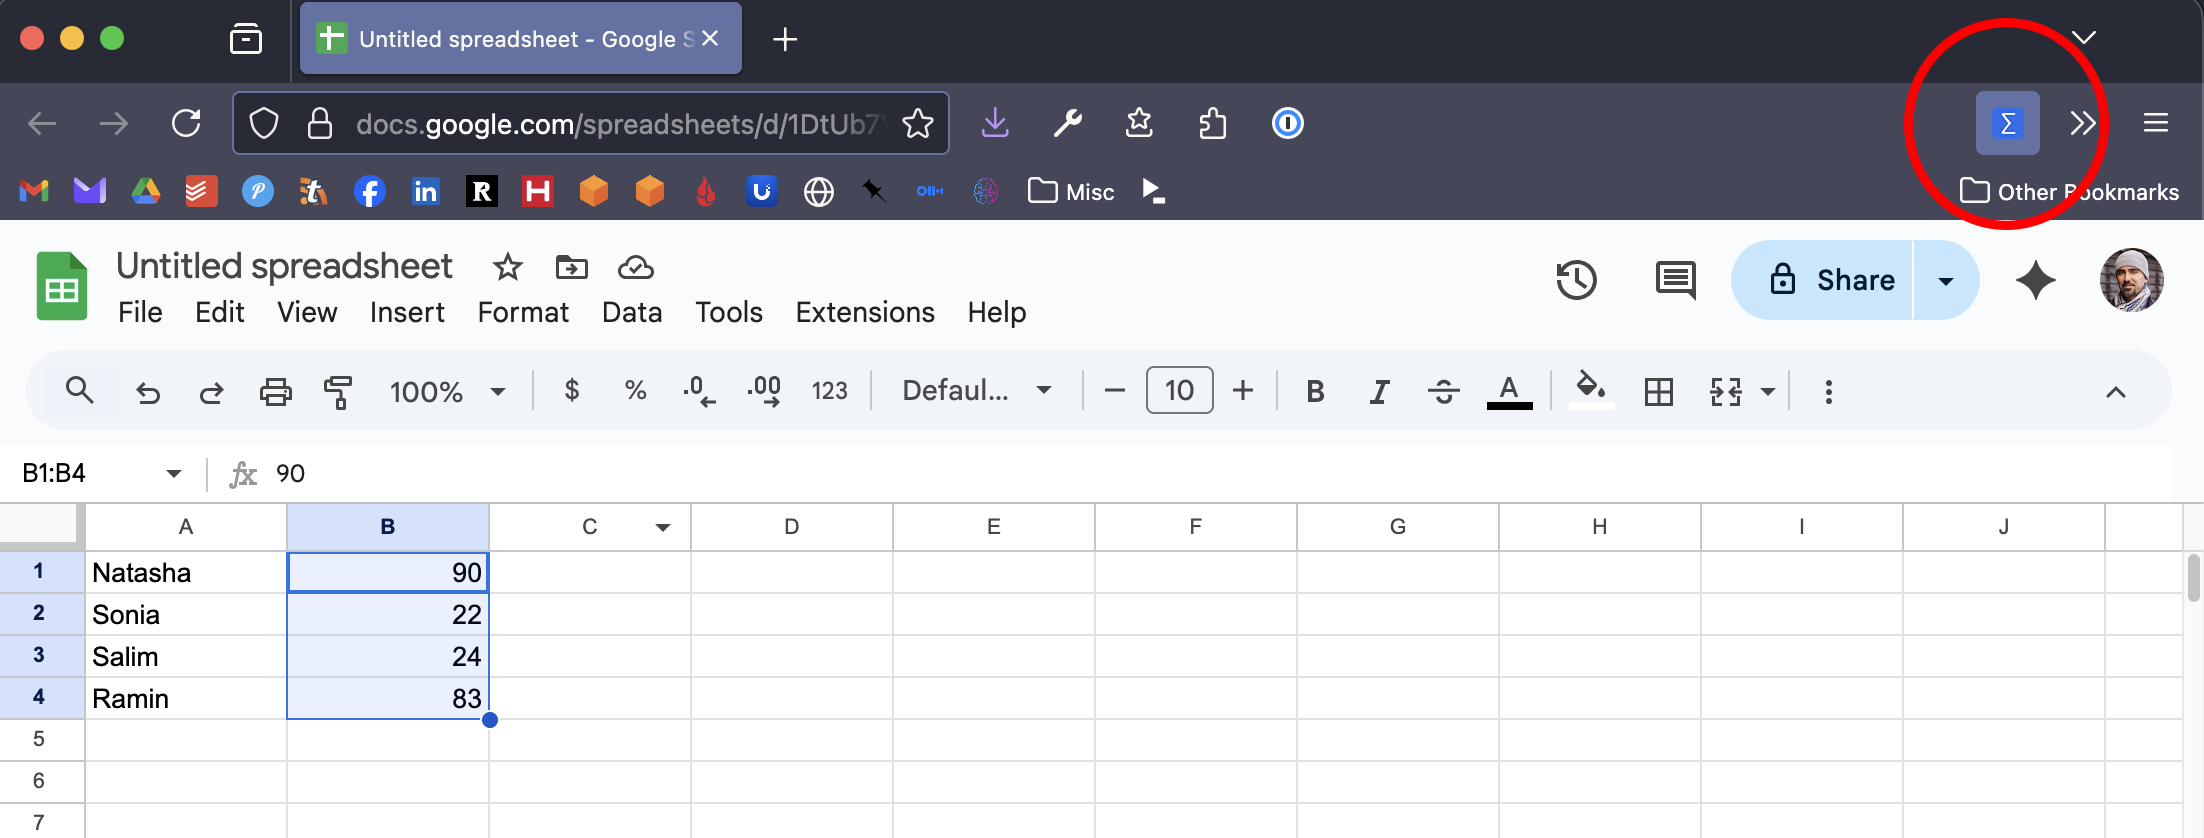Open version history clock icon
The image size is (2204, 838).
pos(1576,280)
